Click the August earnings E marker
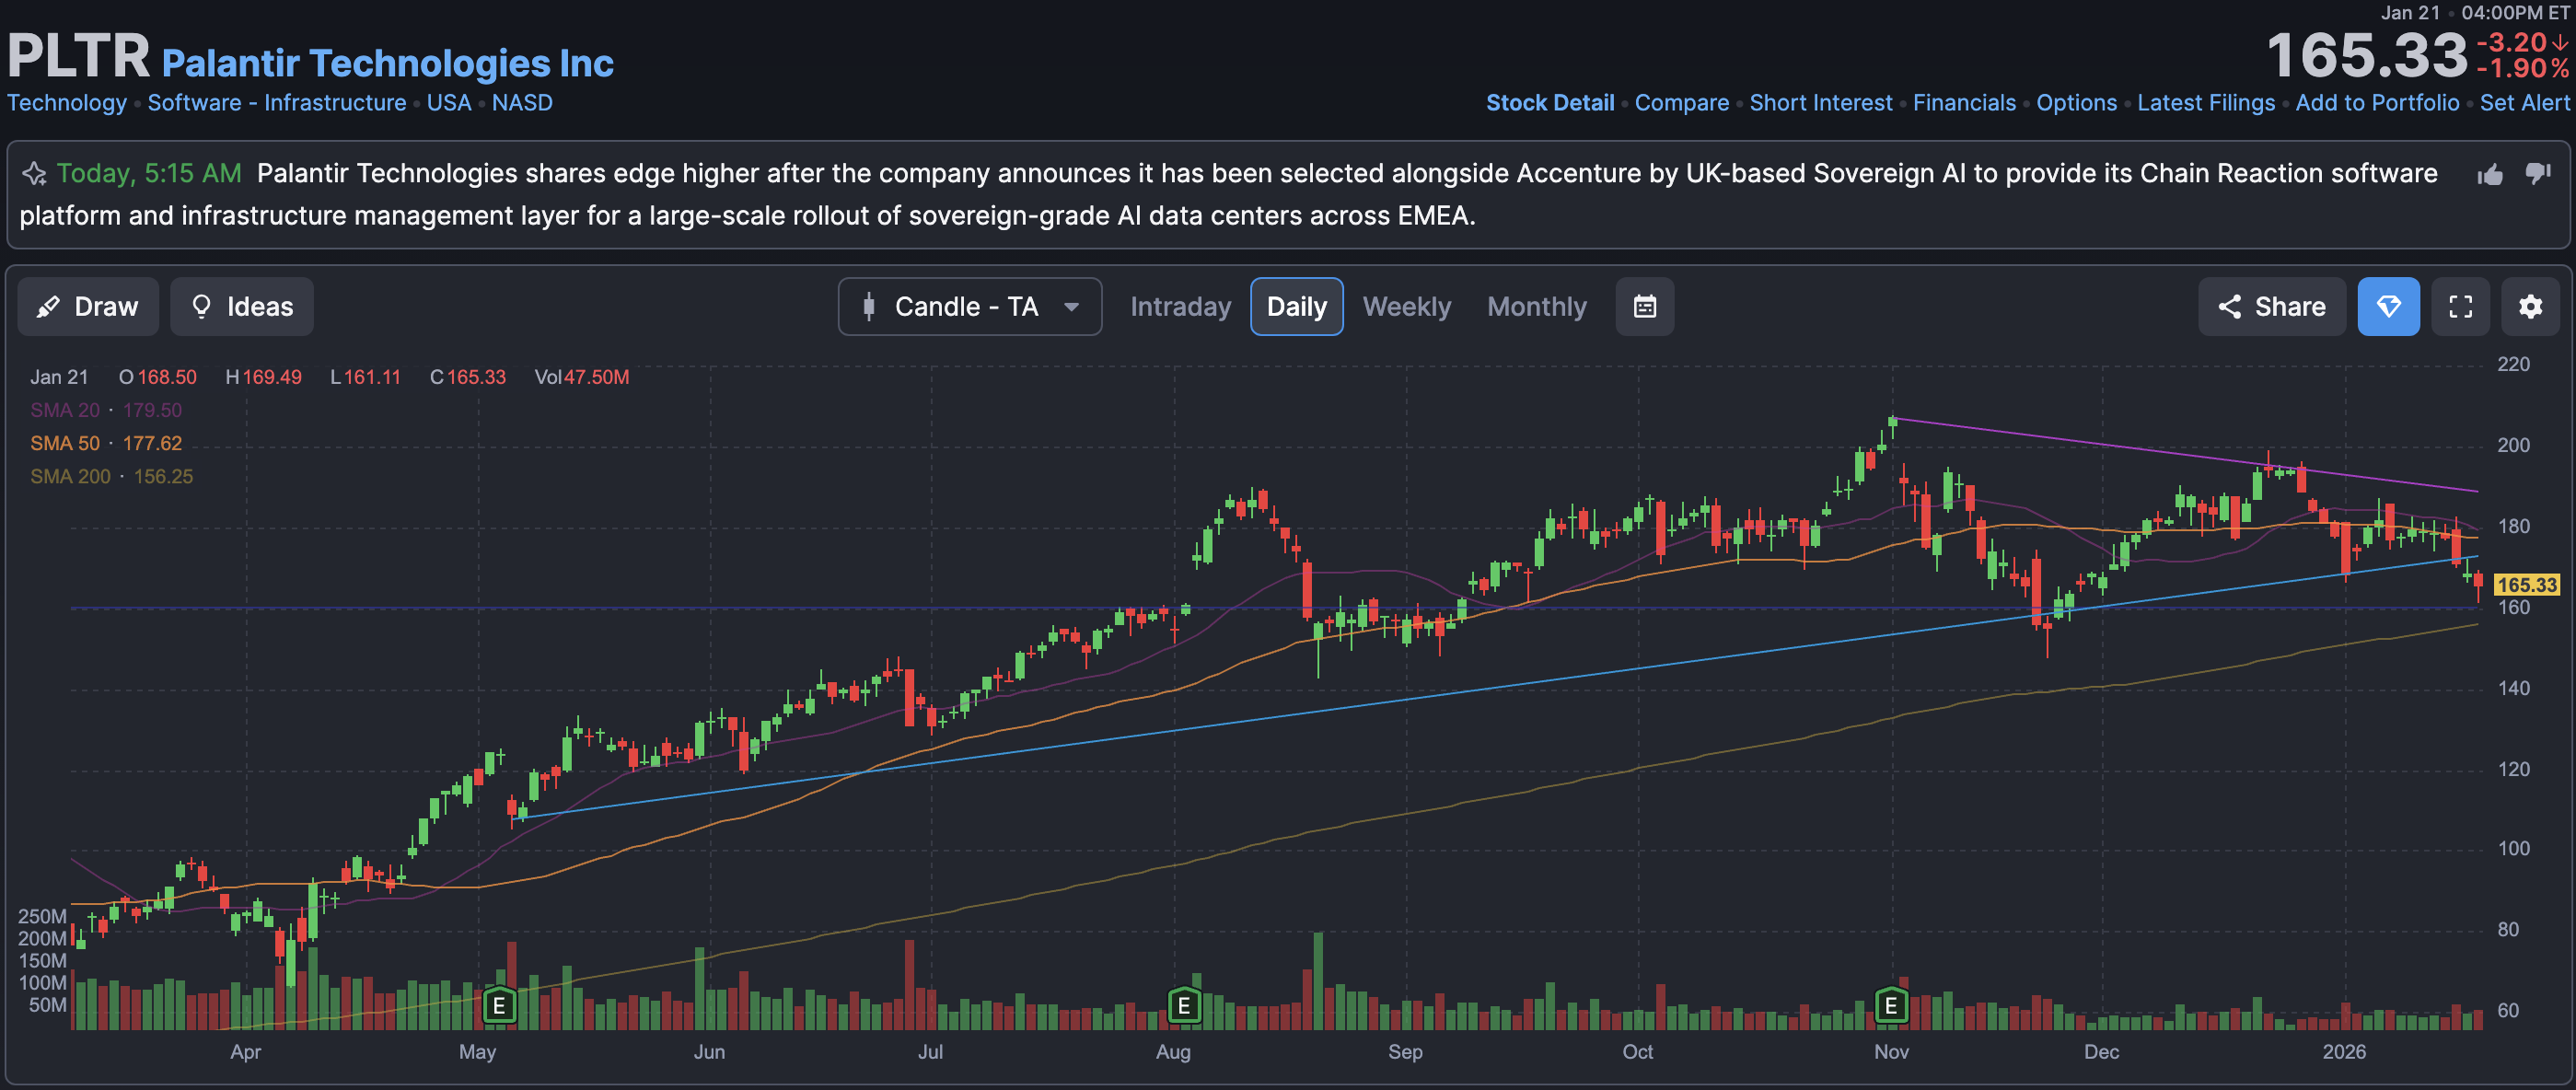 1183,1005
